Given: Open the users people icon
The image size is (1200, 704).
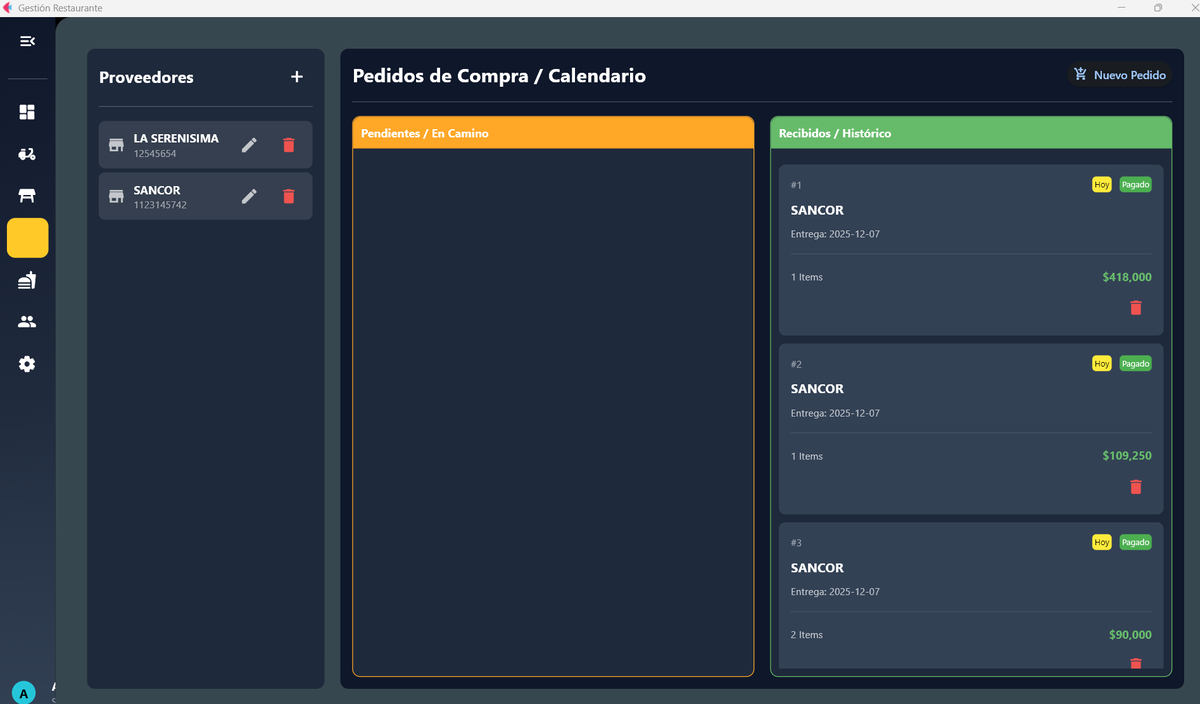Looking at the screenshot, I should point(27,322).
